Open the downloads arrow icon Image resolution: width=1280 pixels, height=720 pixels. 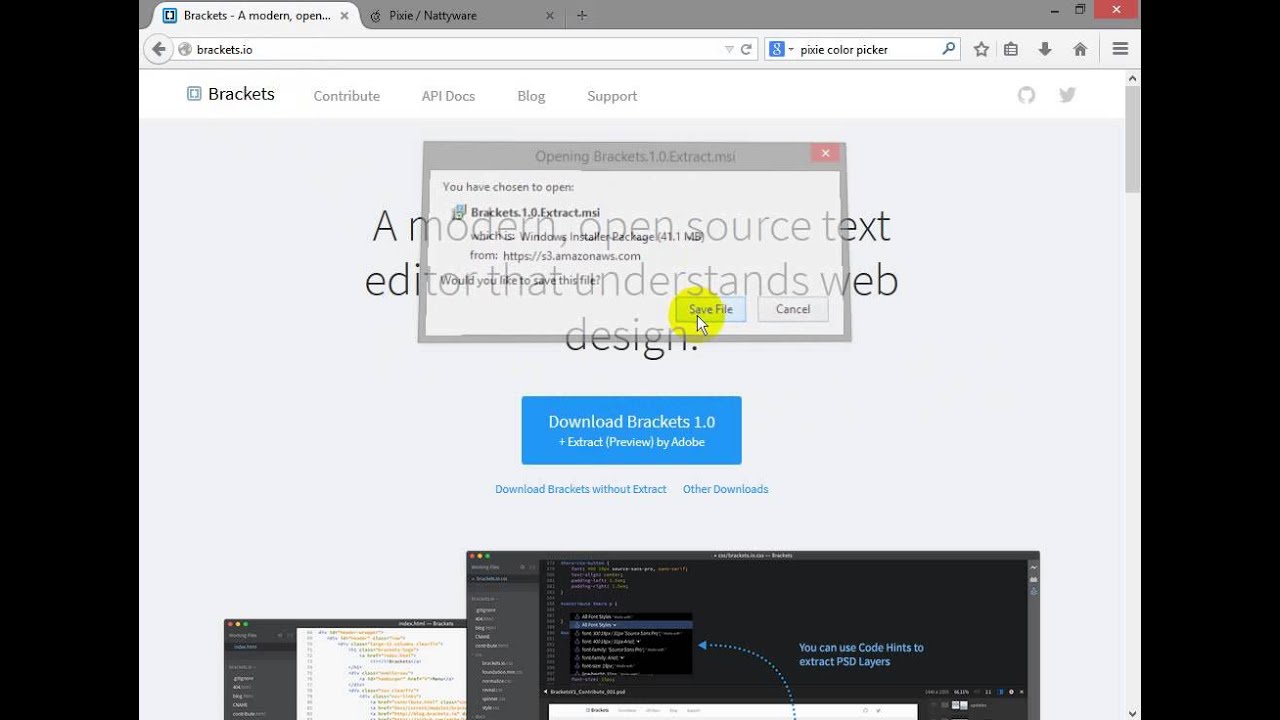coord(1045,49)
